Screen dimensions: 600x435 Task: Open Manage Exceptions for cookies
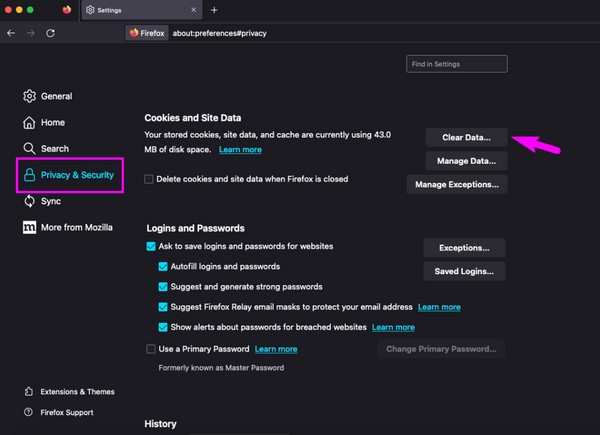click(457, 184)
